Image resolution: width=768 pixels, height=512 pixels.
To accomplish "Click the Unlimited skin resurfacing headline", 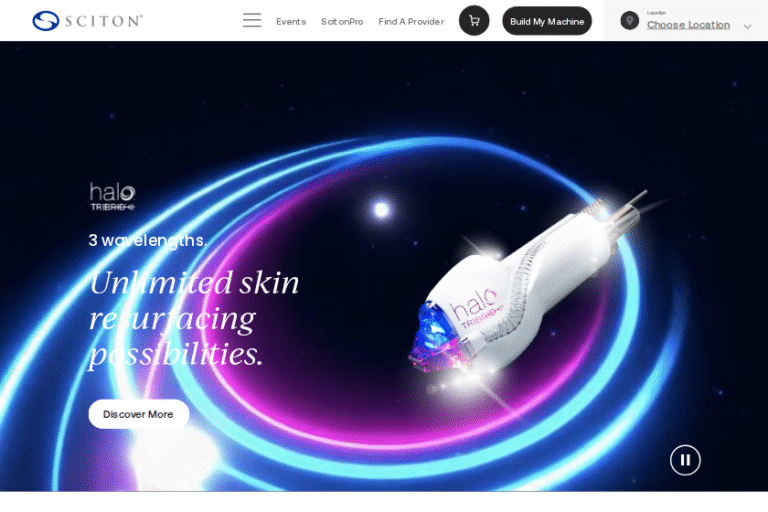I will point(194,318).
